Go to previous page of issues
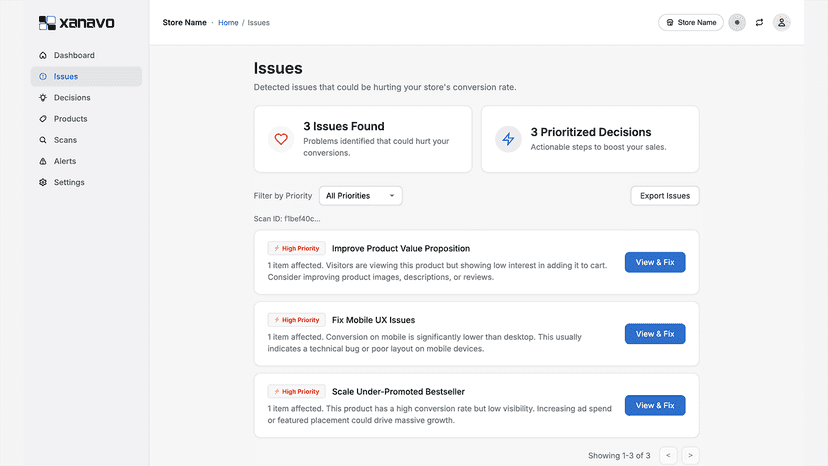Image resolution: width=828 pixels, height=466 pixels. 668,455
